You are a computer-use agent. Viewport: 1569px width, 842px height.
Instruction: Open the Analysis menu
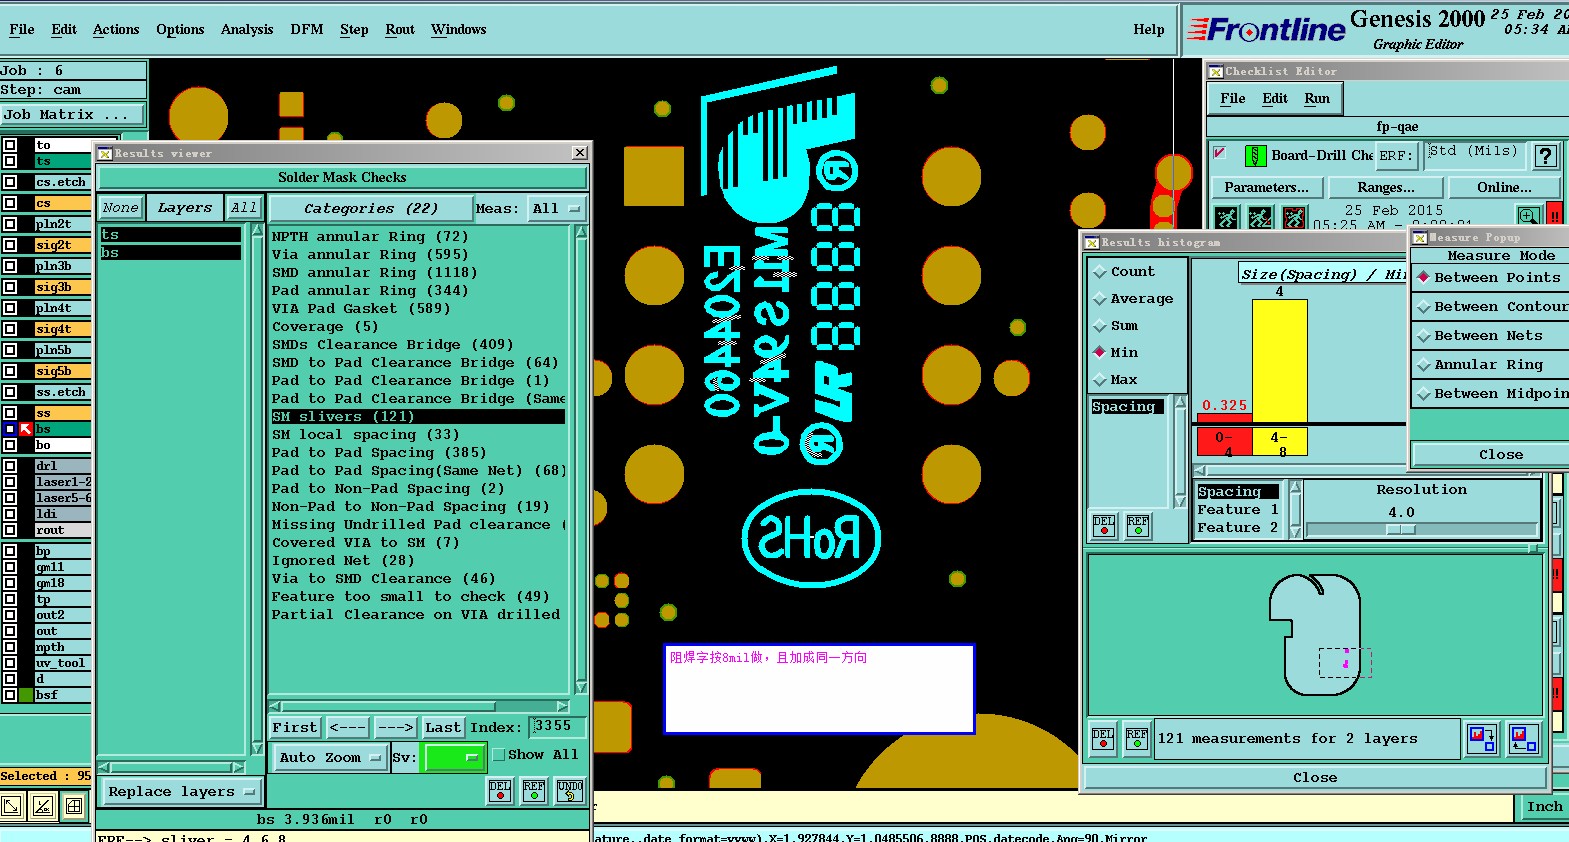coord(247,30)
